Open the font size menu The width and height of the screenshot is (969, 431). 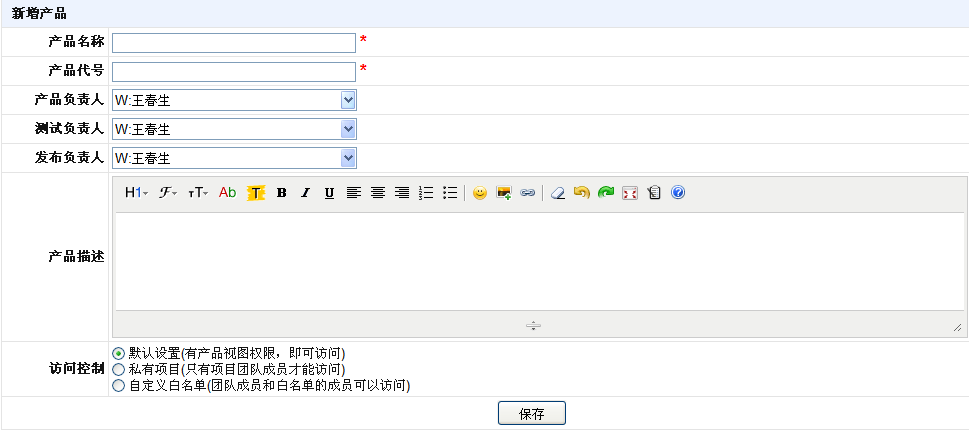click(198, 193)
